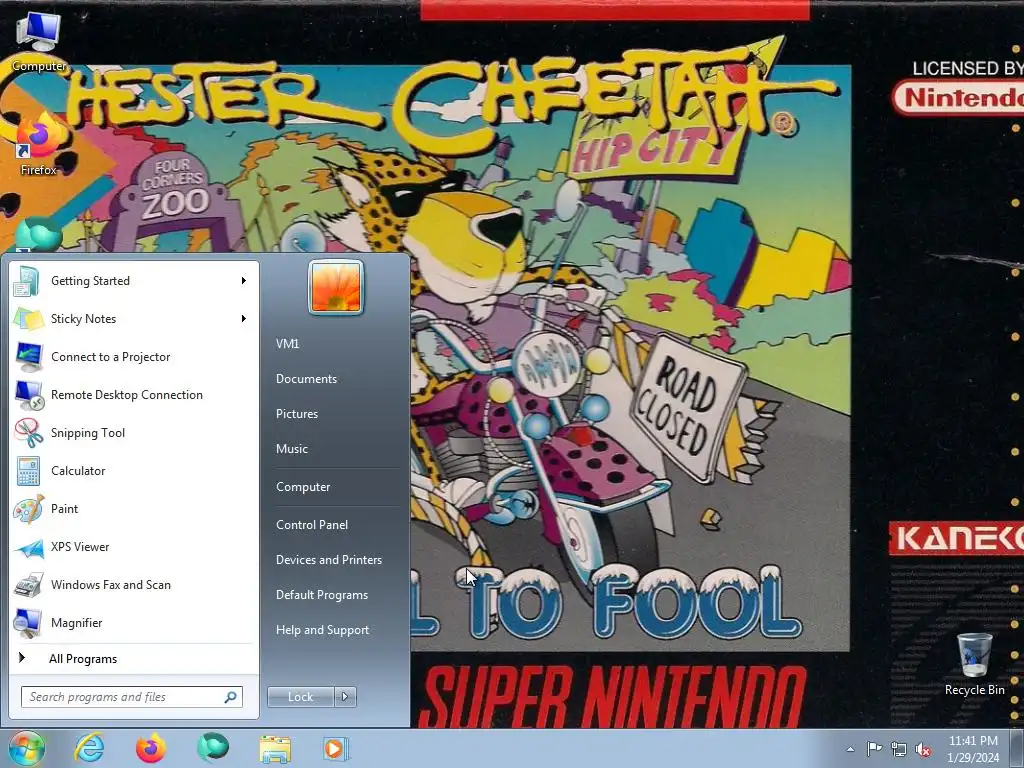
Task: Open the shutdown options arrow next to Lock
Action: pyautogui.click(x=345, y=697)
